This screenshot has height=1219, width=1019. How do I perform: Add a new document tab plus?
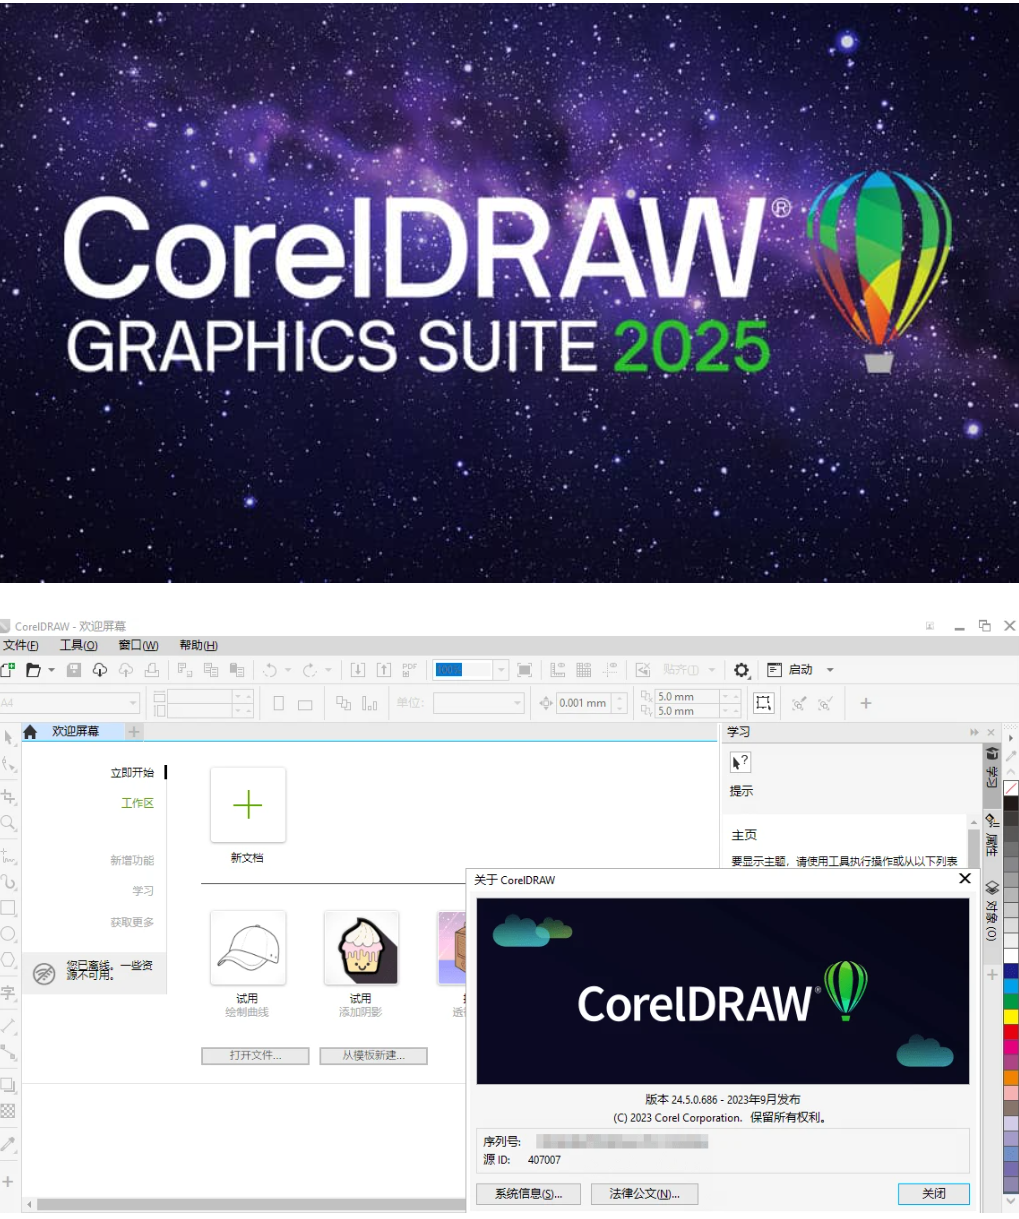134,732
